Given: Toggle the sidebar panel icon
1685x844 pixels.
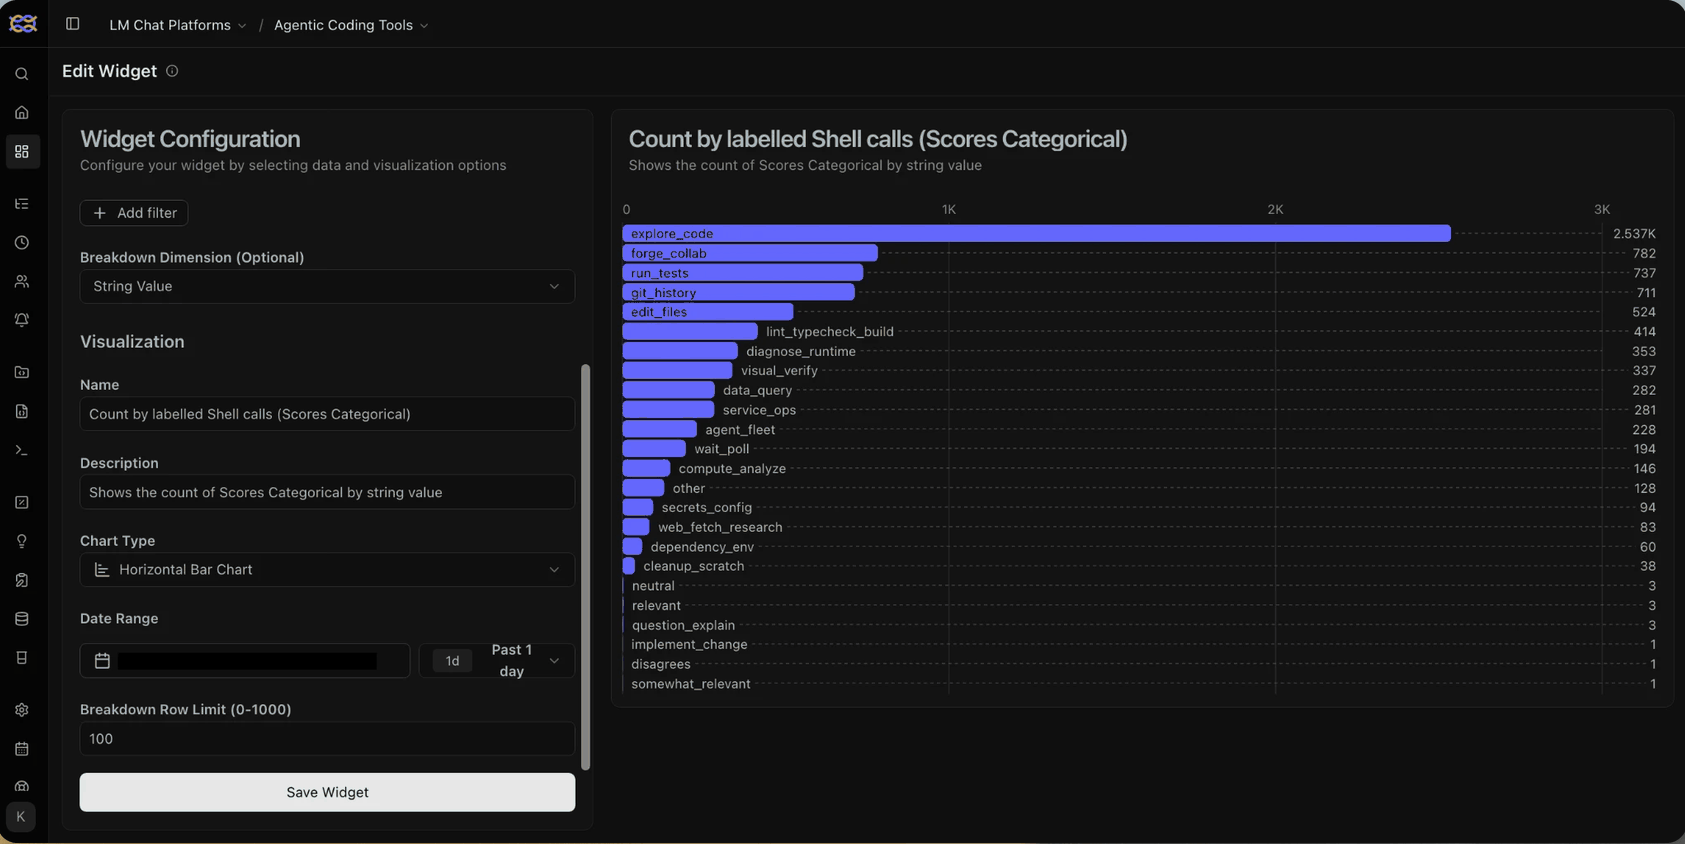Looking at the screenshot, I should pos(73,24).
